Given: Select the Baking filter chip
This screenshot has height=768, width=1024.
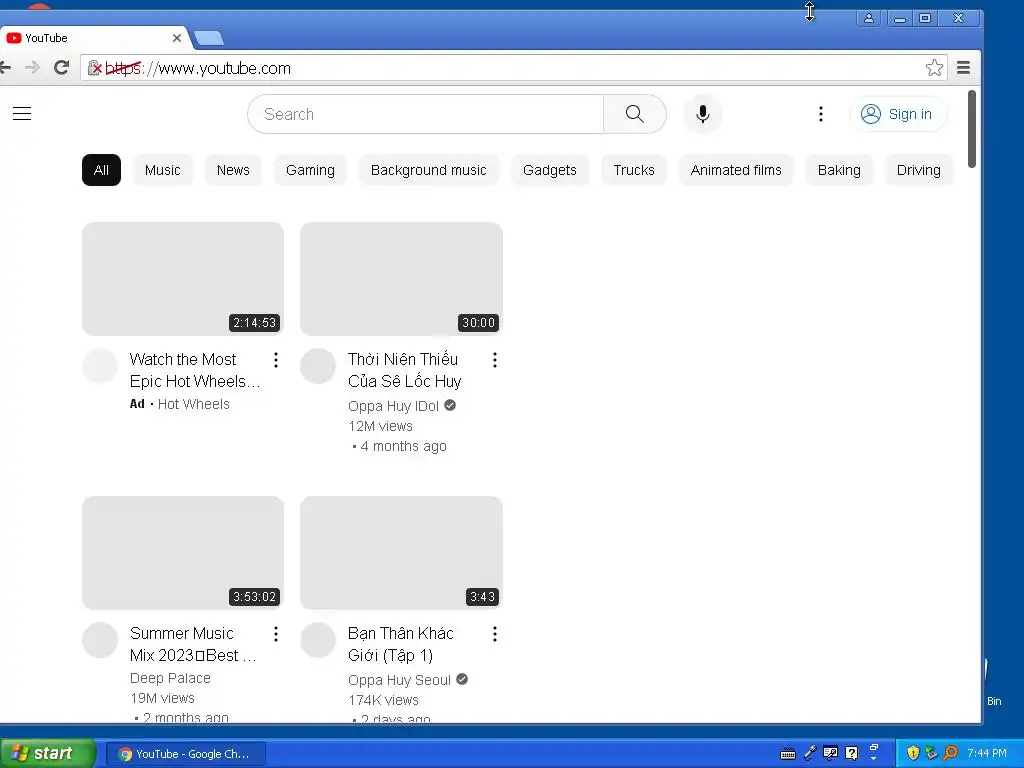Looking at the screenshot, I should 839,170.
